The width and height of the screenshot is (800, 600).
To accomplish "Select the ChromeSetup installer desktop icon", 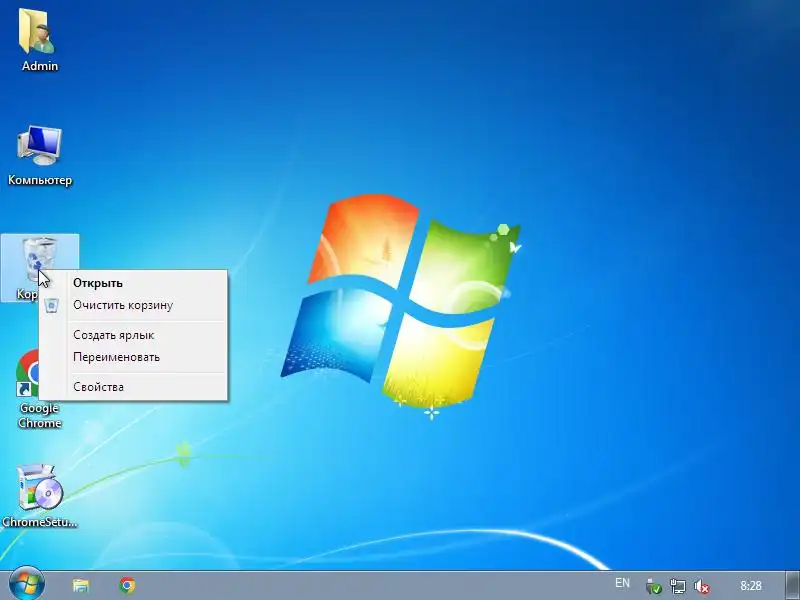I will coord(39,495).
